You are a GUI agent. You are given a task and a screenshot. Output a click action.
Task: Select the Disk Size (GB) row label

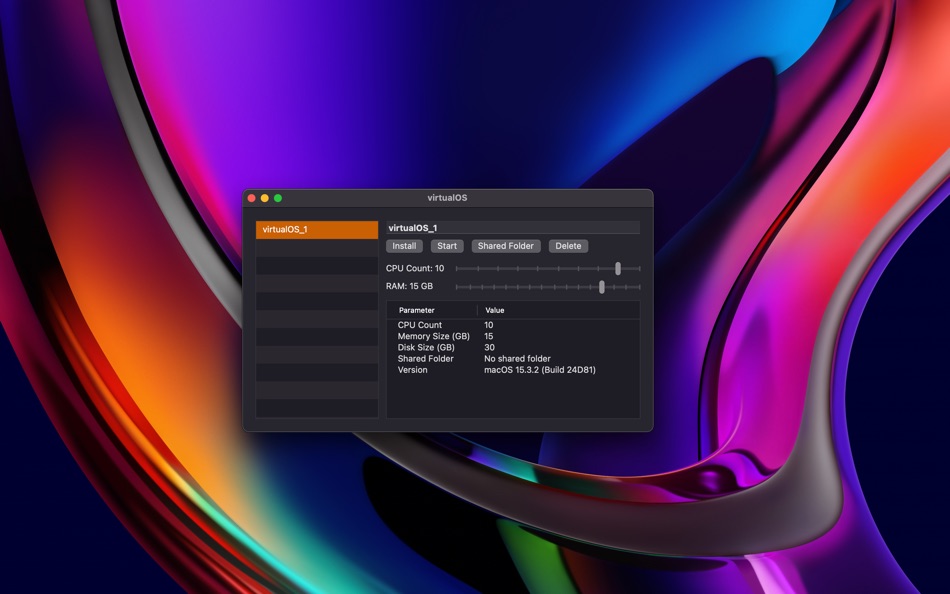426,347
